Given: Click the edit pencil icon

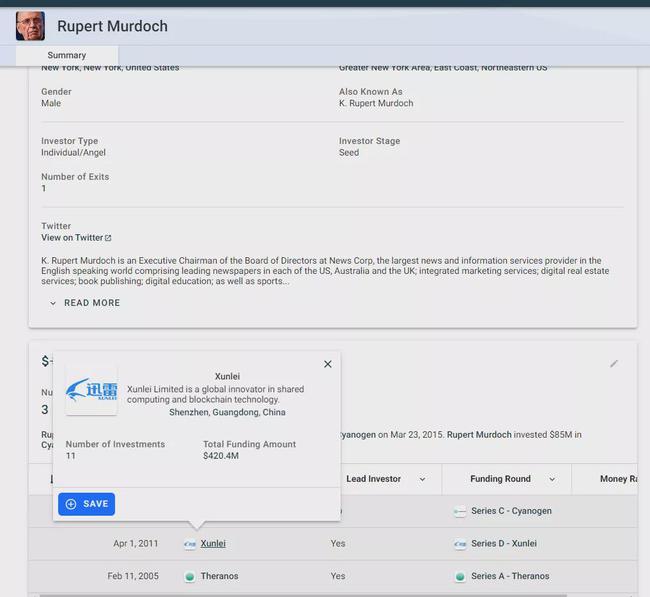Looking at the screenshot, I should tap(614, 364).
